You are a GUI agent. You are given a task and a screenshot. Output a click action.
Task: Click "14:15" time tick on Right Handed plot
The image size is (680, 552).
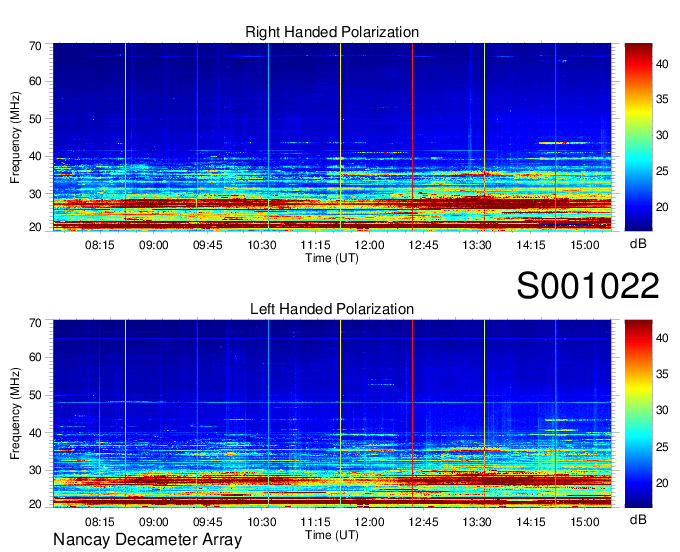pos(531,245)
